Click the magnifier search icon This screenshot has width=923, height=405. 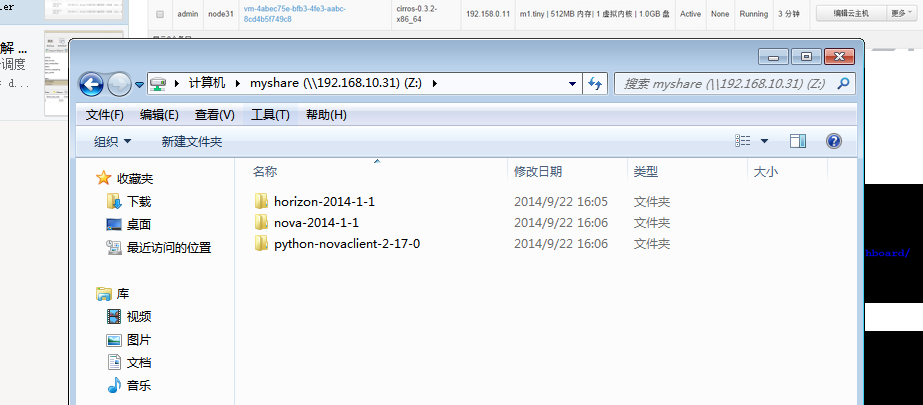click(844, 83)
